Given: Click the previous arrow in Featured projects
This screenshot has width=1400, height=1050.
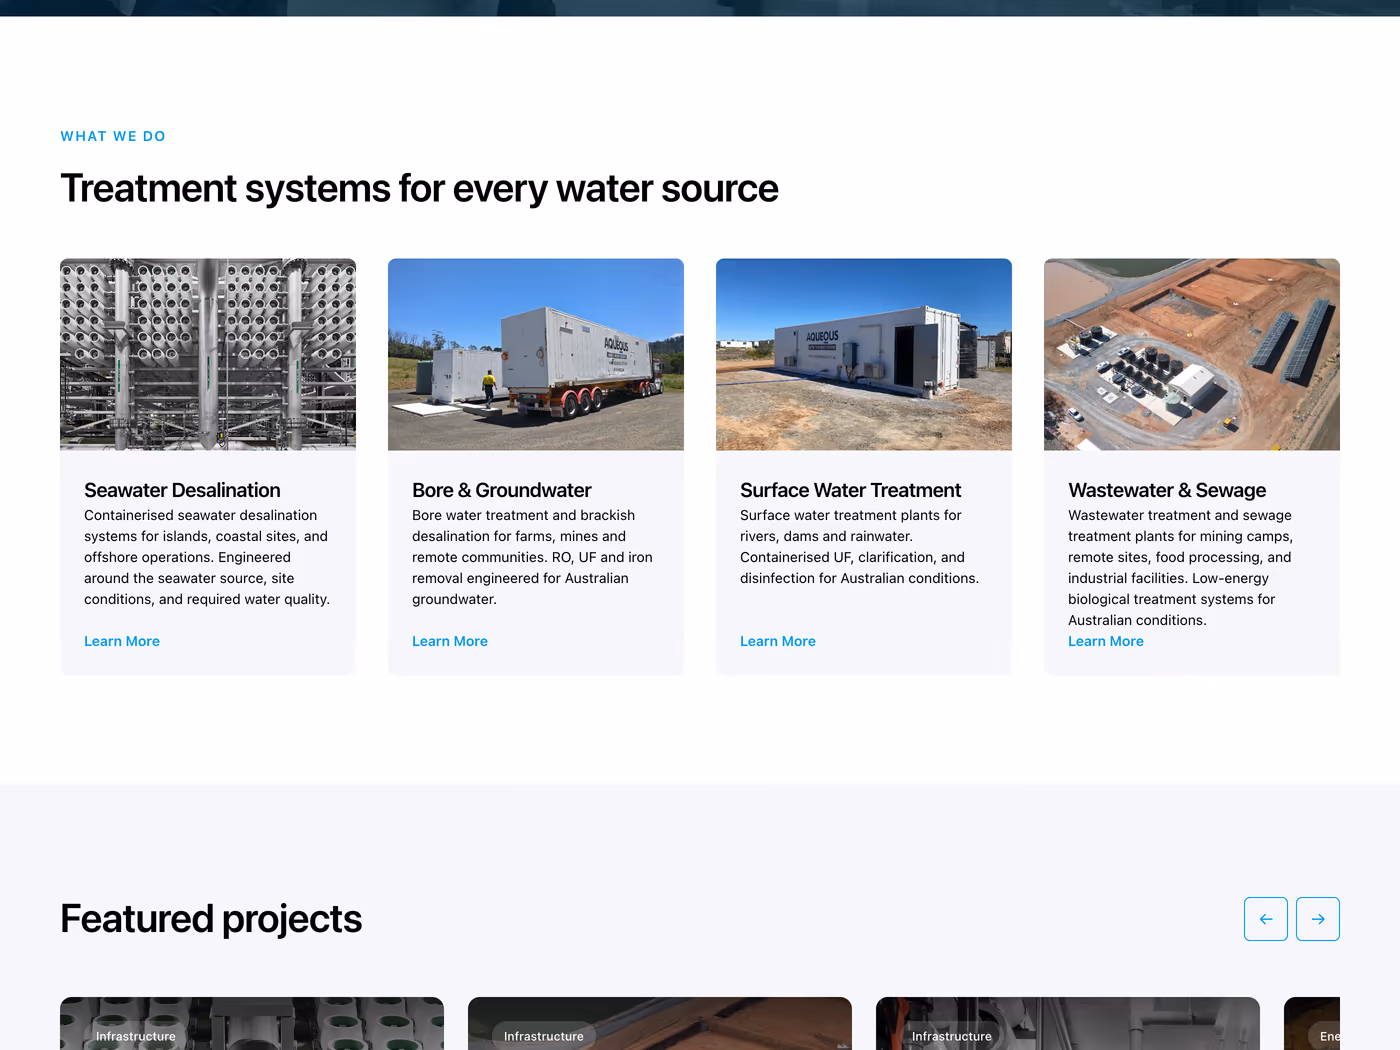Looking at the screenshot, I should point(1266,919).
